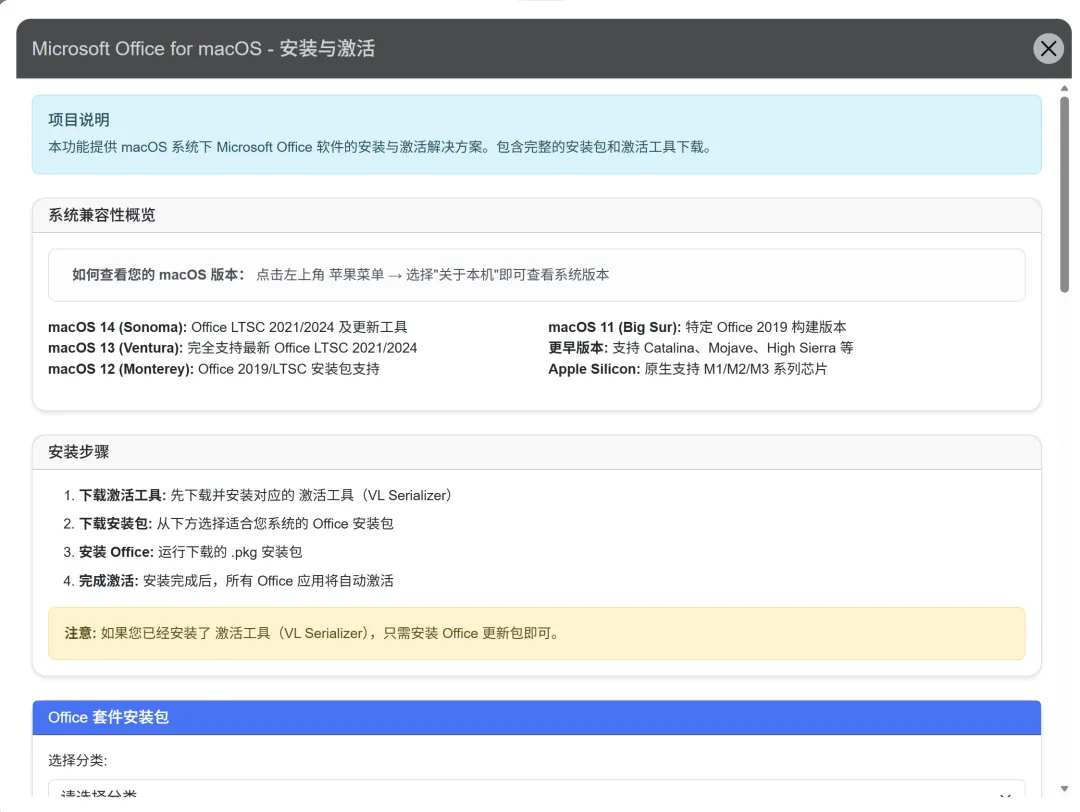Click the scrollbar down arrow
1080x812 pixels.
click(x=1064, y=789)
